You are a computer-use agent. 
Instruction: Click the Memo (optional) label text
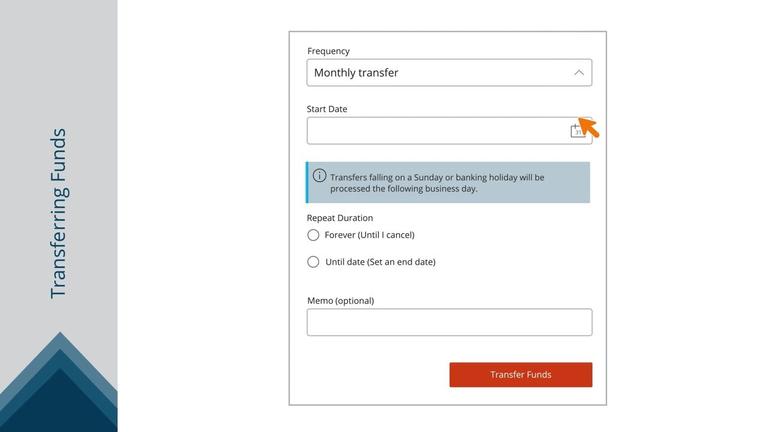click(340, 301)
